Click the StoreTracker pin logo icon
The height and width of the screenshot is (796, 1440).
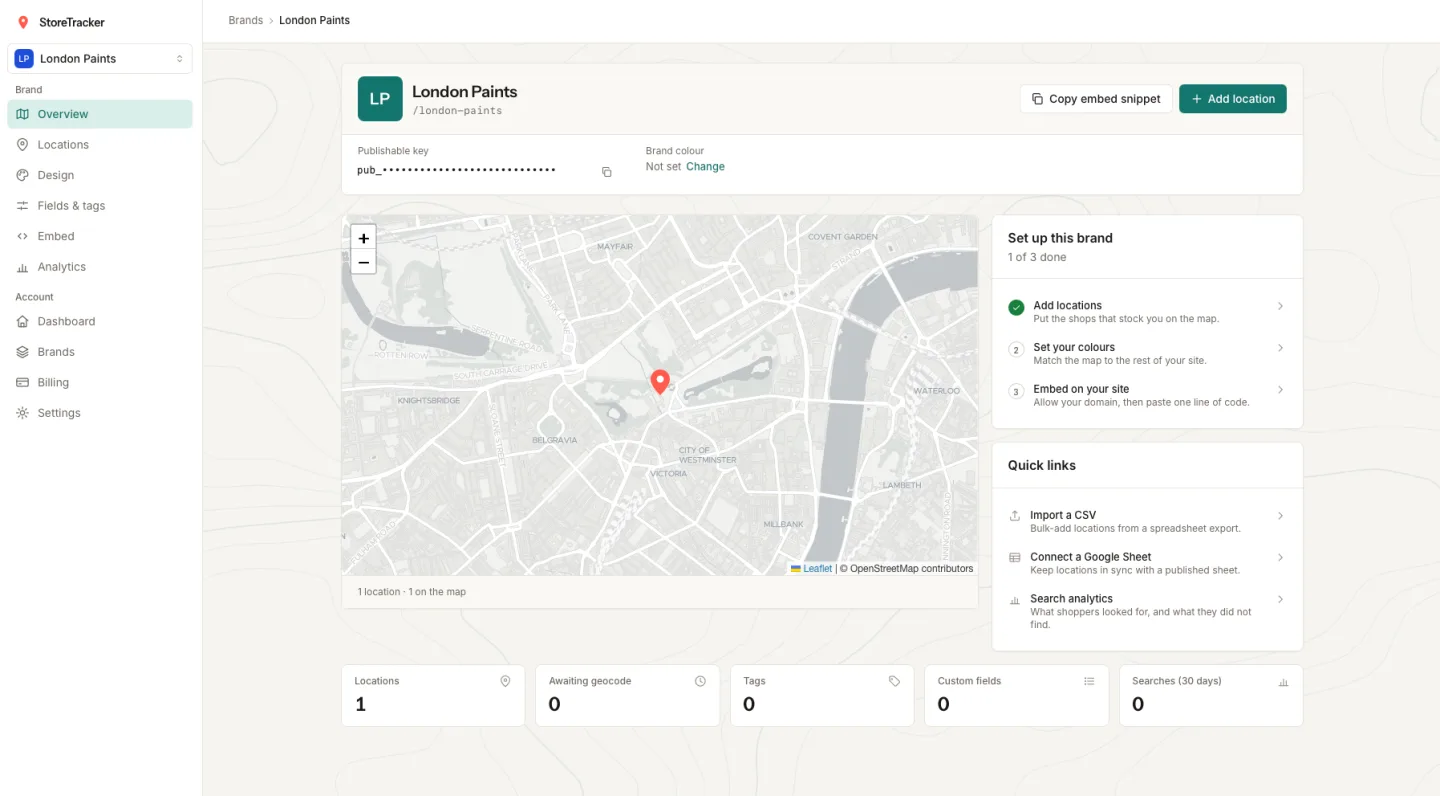23,22
